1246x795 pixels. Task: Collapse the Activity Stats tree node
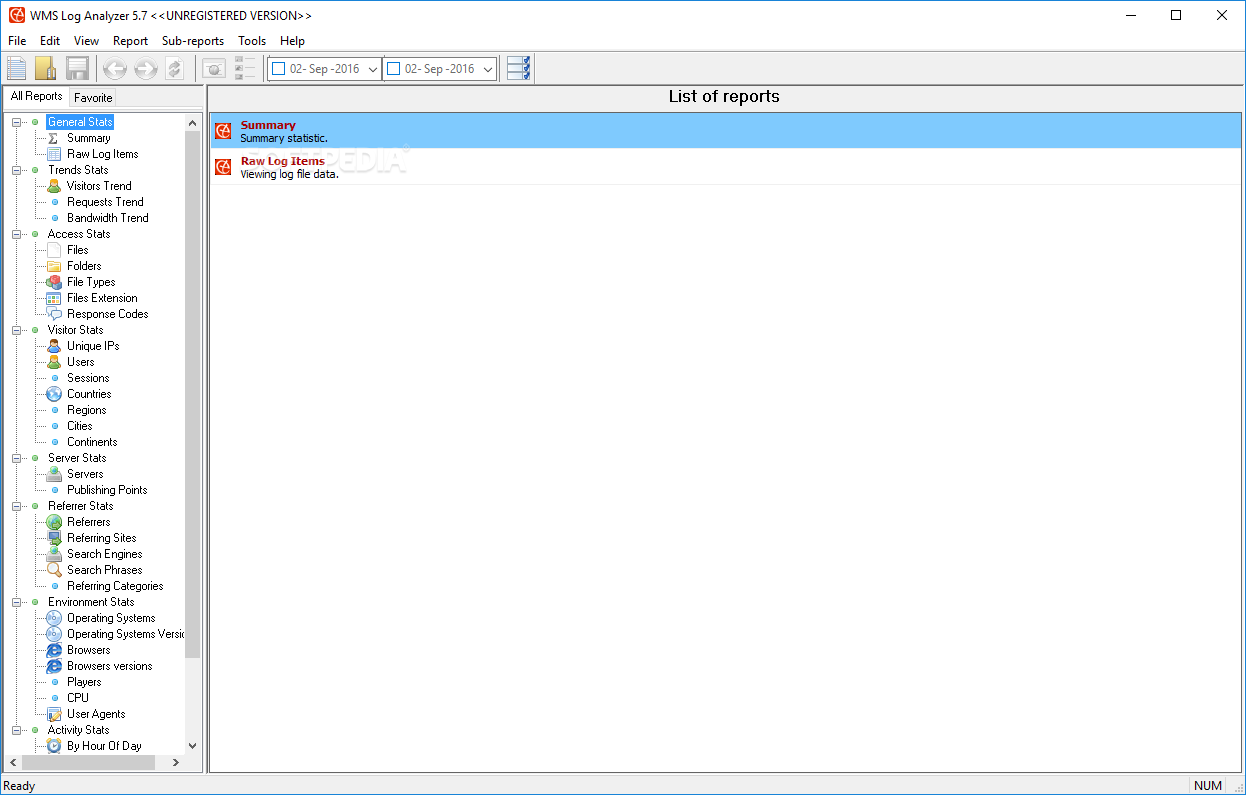point(17,730)
